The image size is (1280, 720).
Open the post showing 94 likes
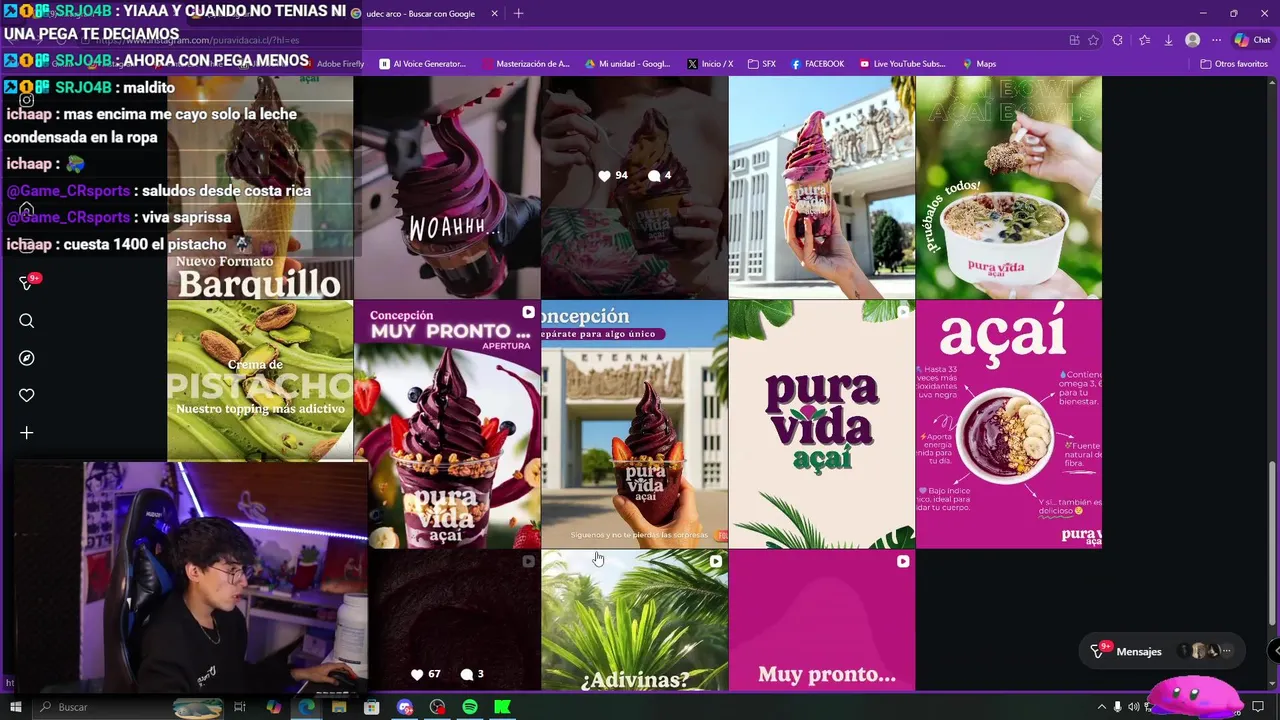coord(634,188)
